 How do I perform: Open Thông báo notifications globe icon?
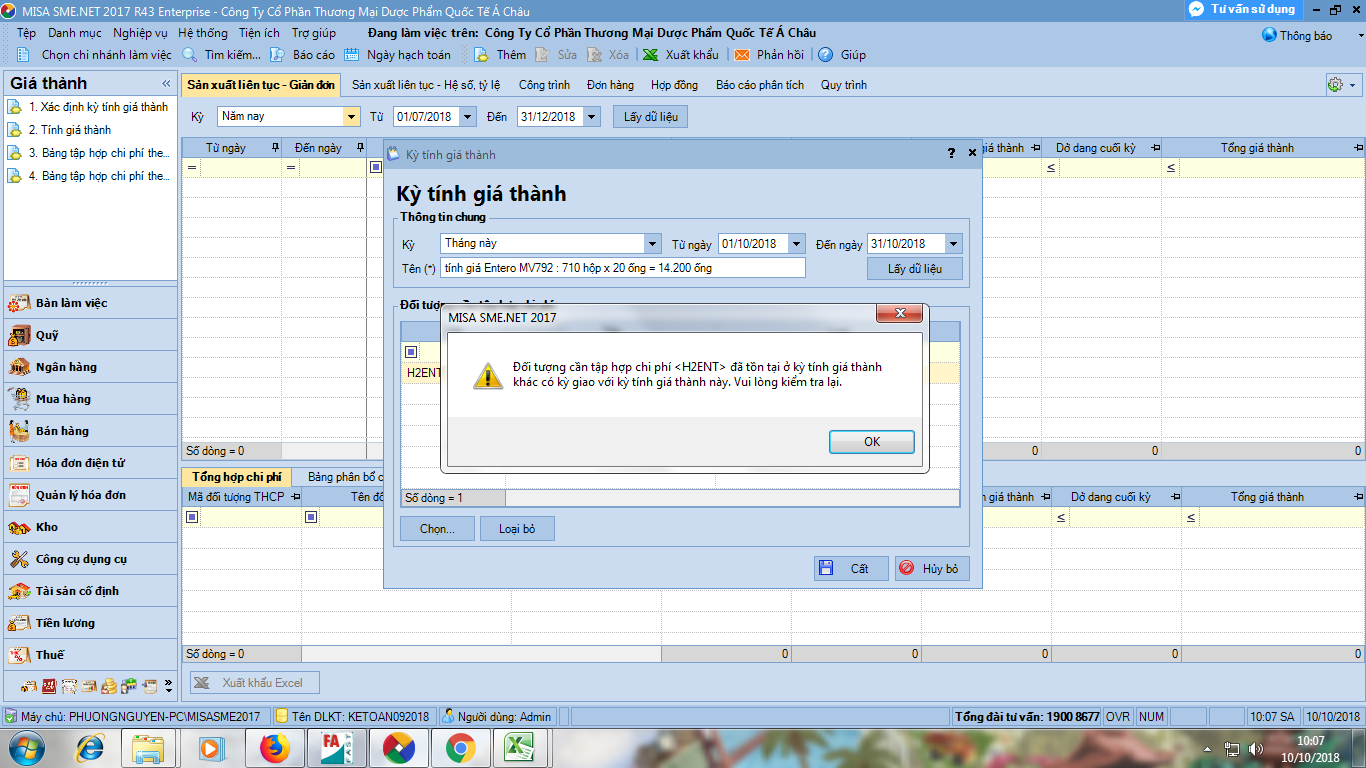(1269, 35)
